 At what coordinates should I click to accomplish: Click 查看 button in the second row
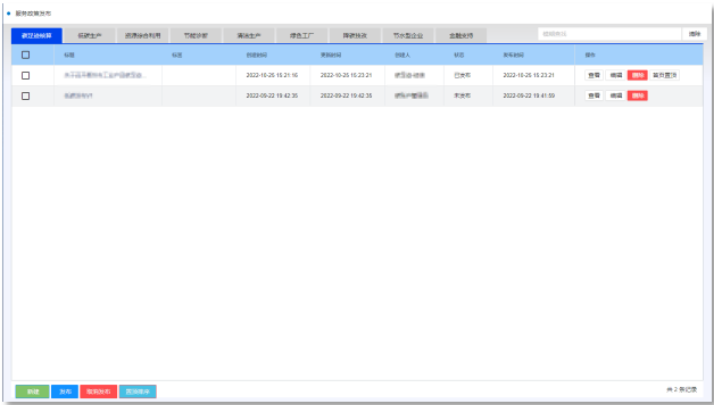point(594,96)
